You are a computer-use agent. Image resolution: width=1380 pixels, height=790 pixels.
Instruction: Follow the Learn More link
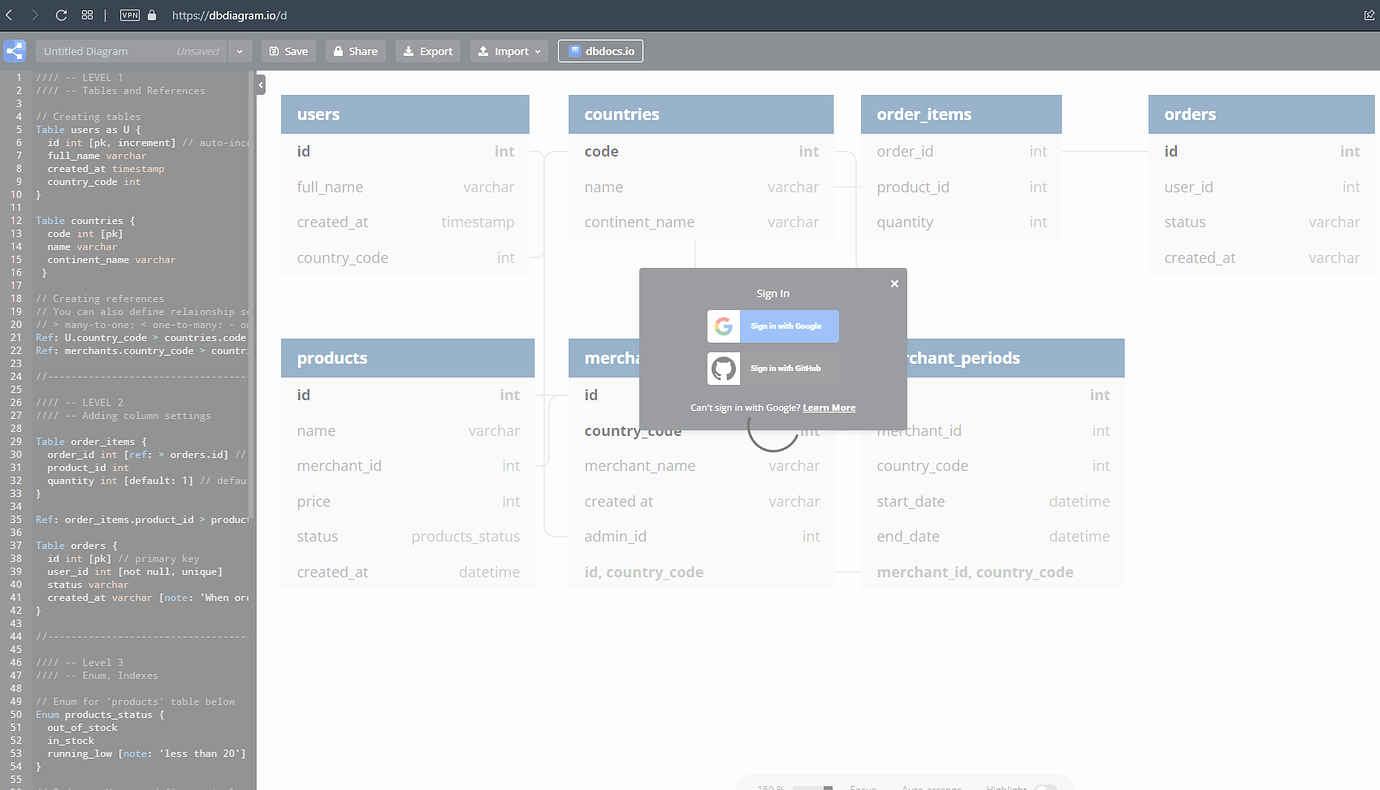[x=829, y=408]
